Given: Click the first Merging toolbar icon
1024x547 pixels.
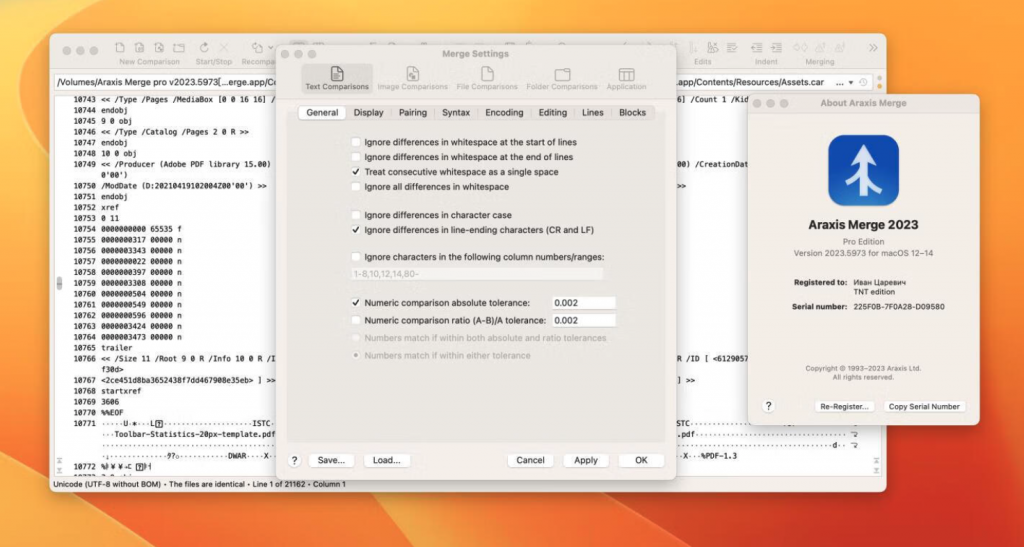Looking at the screenshot, I should 800,48.
